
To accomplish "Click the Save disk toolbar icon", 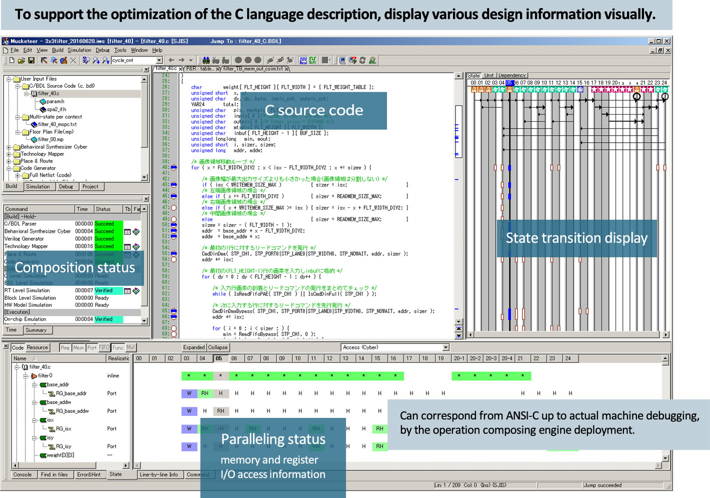I will point(31,59).
